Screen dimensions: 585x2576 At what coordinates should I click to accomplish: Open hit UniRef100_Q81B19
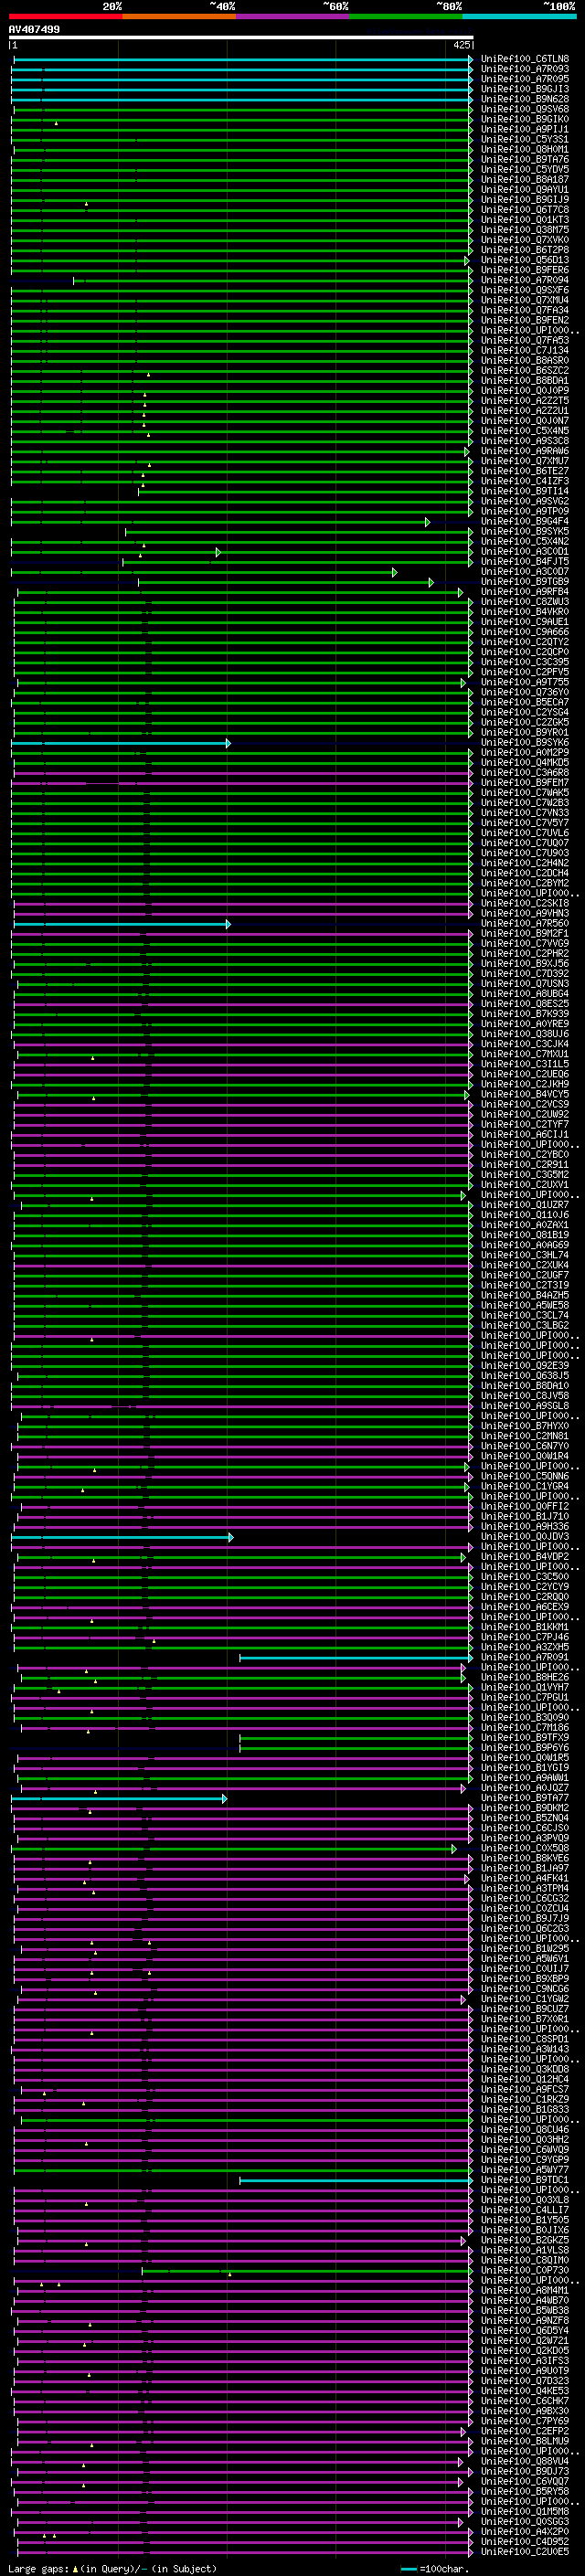525,1235
